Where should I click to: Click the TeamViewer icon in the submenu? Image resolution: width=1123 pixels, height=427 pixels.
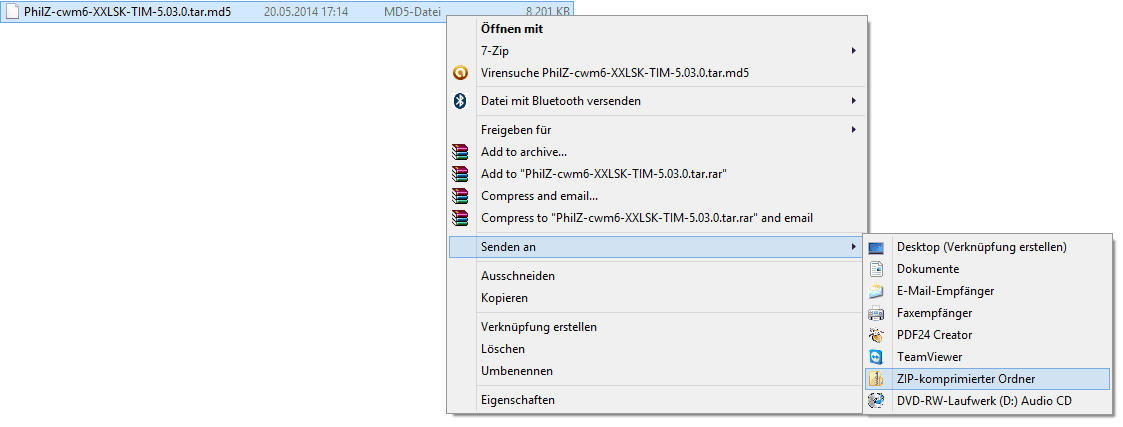pyautogui.click(x=877, y=357)
